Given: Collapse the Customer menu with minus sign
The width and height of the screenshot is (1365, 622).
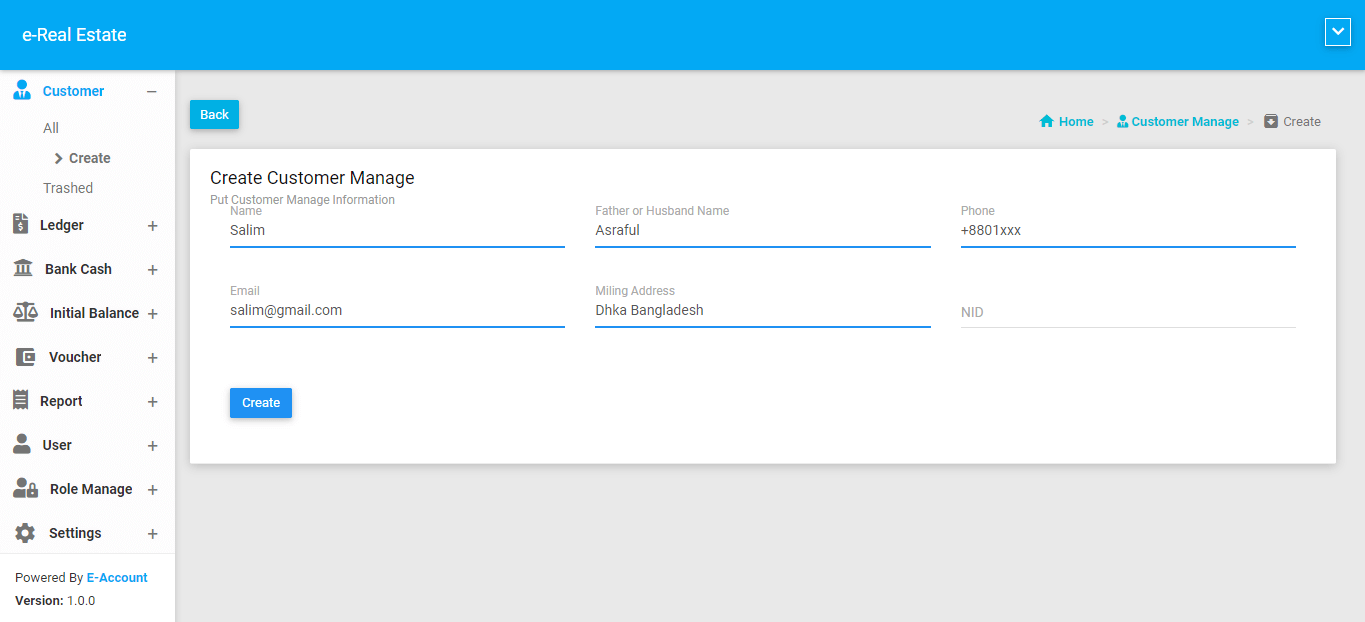Looking at the screenshot, I should 152,92.
